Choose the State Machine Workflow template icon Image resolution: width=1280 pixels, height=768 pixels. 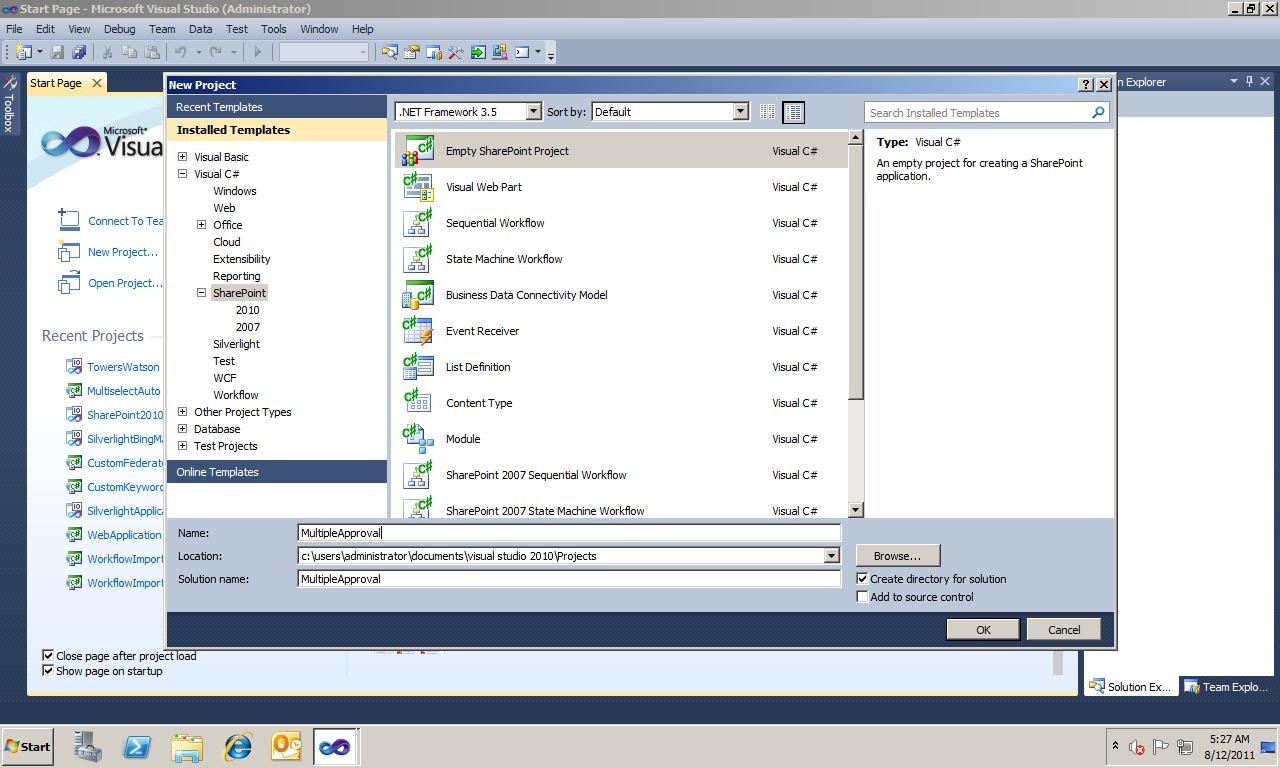pyautogui.click(x=417, y=259)
